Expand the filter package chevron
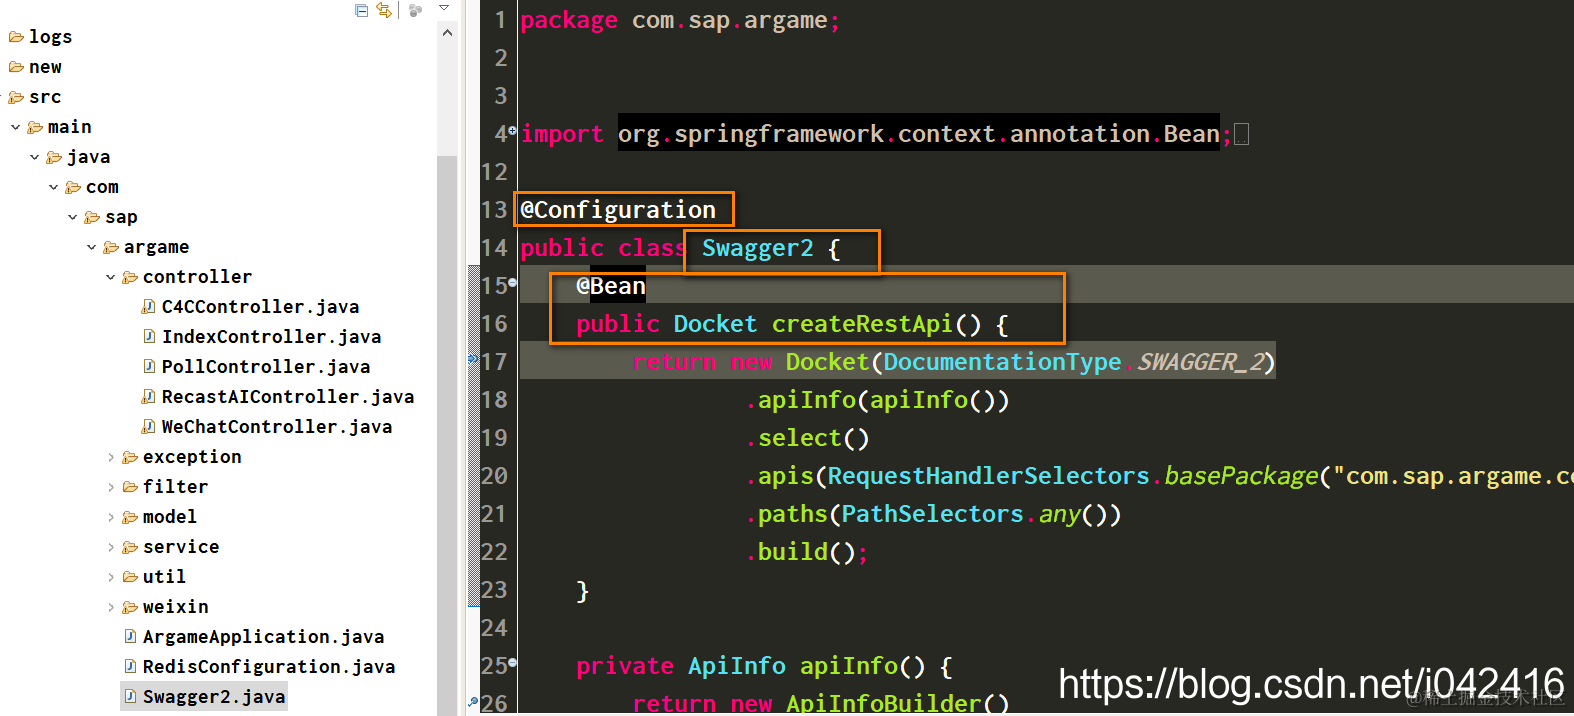The height and width of the screenshot is (716, 1574). 111,487
